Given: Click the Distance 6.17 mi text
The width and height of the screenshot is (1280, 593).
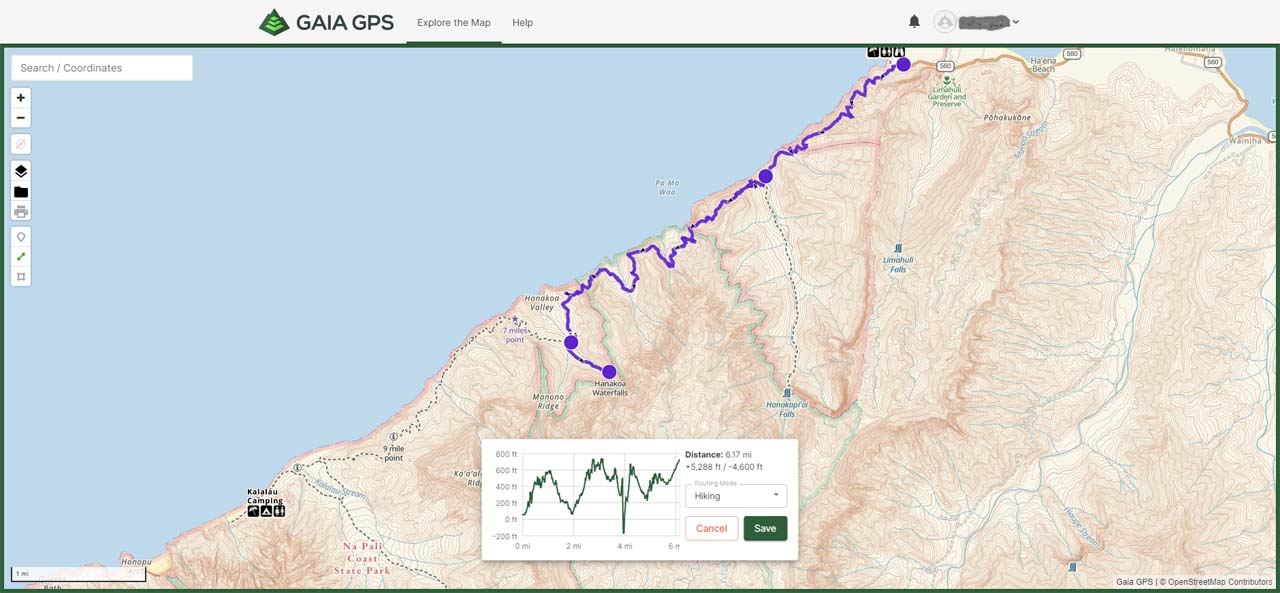Looking at the screenshot, I should (x=720, y=454).
